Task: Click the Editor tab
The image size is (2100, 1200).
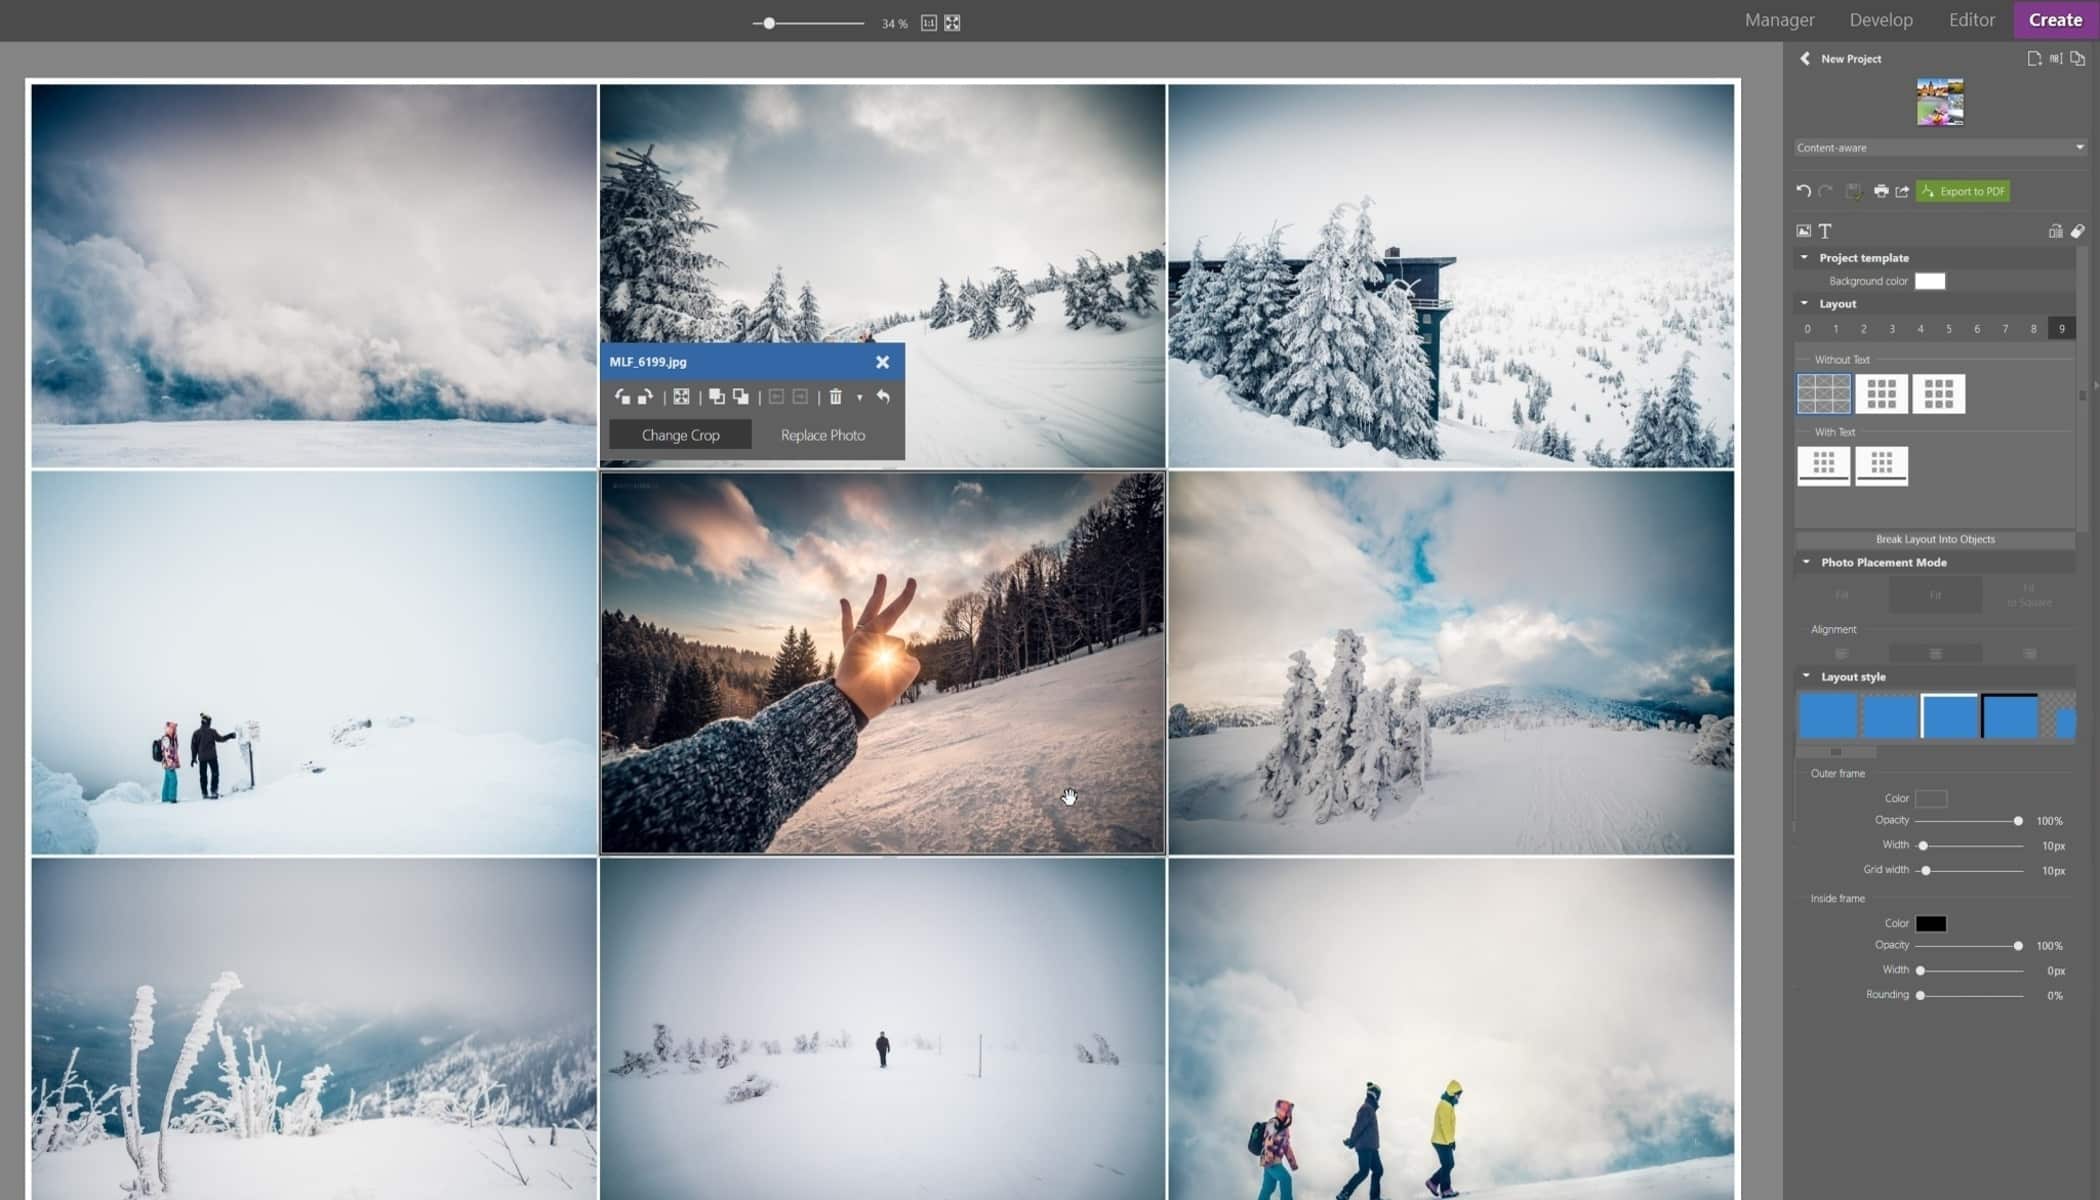Action: click(x=1972, y=20)
